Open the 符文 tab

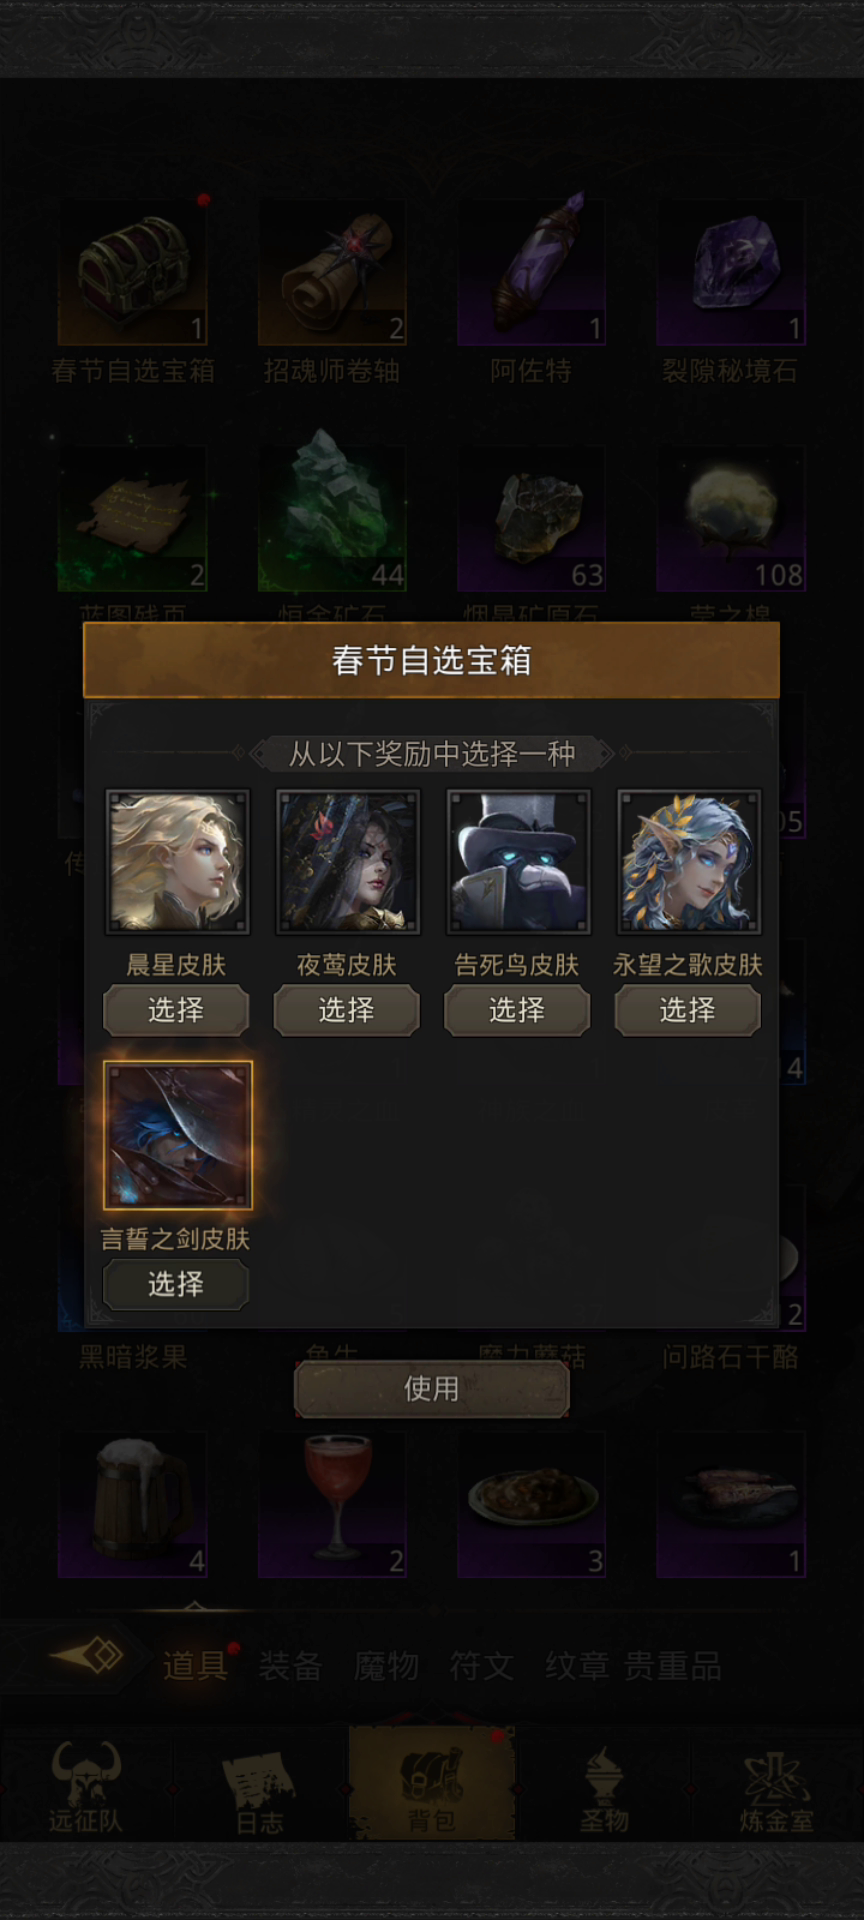pyautogui.click(x=482, y=1666)
